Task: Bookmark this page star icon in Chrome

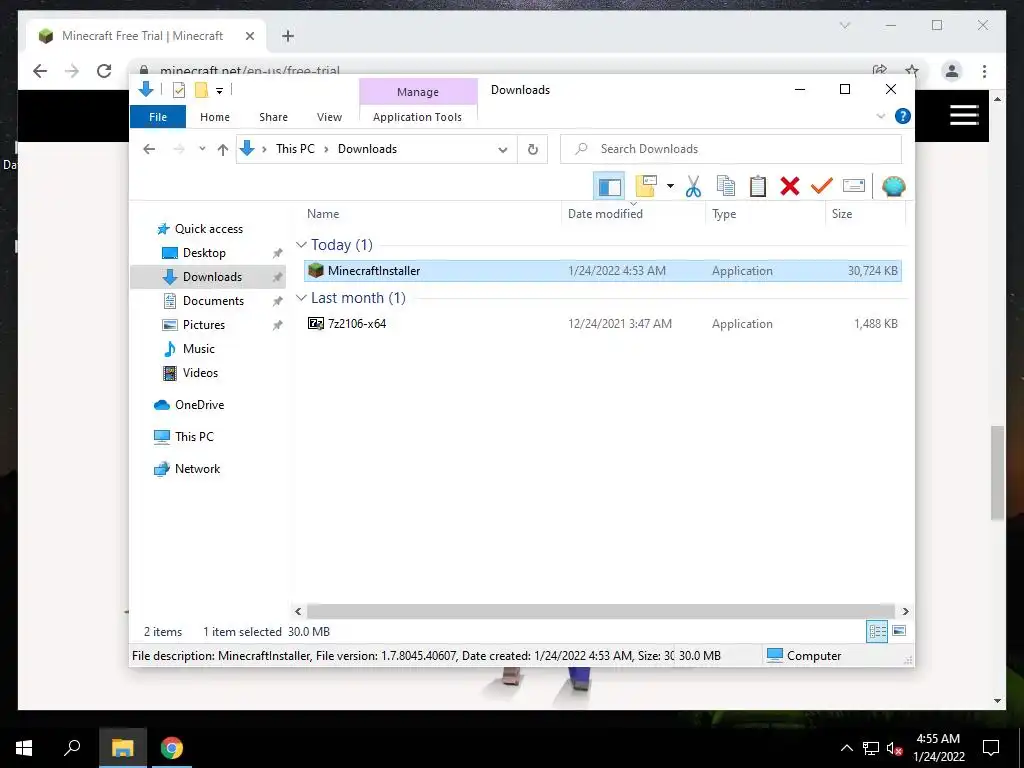Action: (912, 71)
